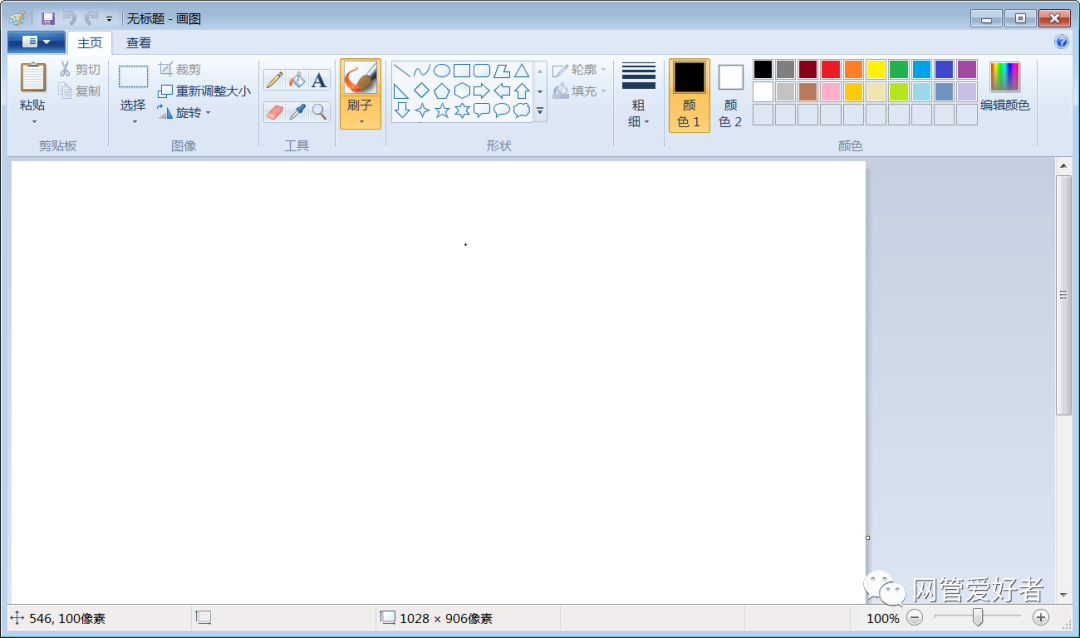Click the Save icon on quick access toolbar
Screen dimensions: 1080x638
[47, 17]
